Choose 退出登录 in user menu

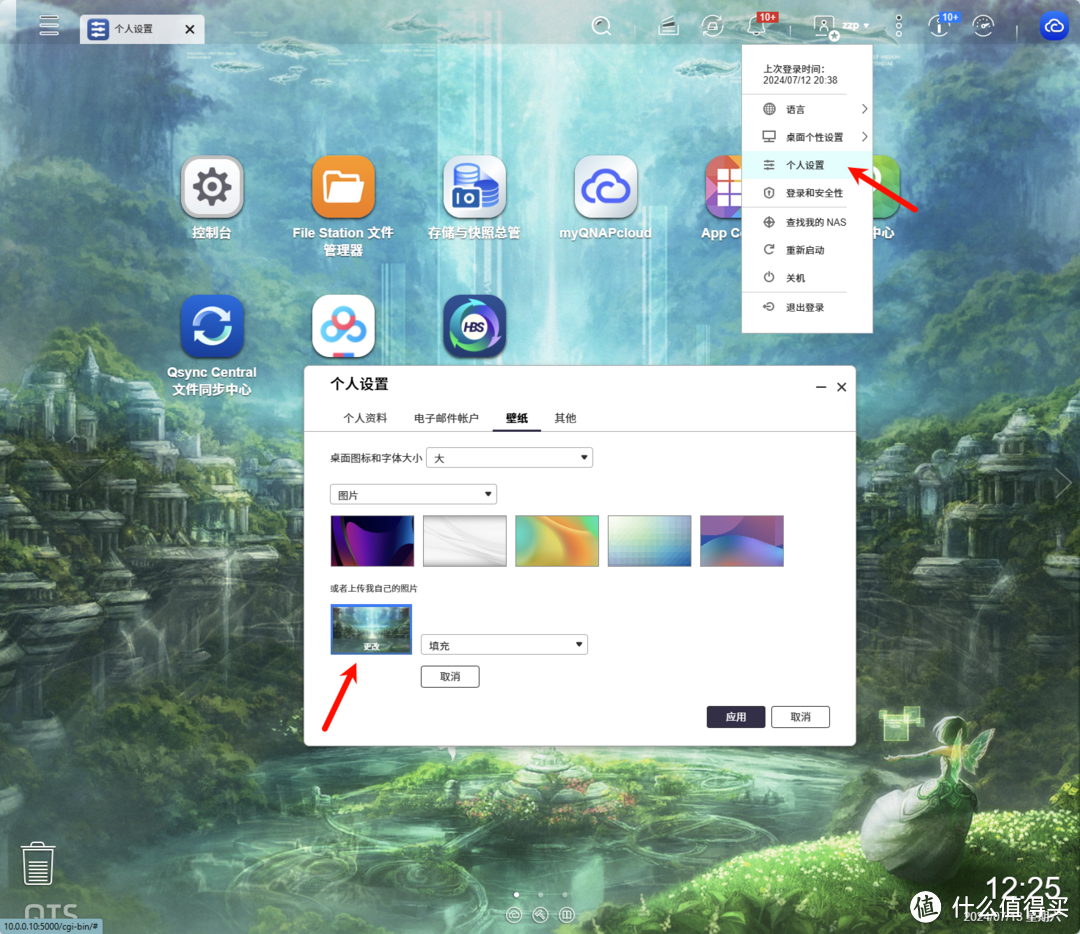pyautogui.click(x=807, y=307)
